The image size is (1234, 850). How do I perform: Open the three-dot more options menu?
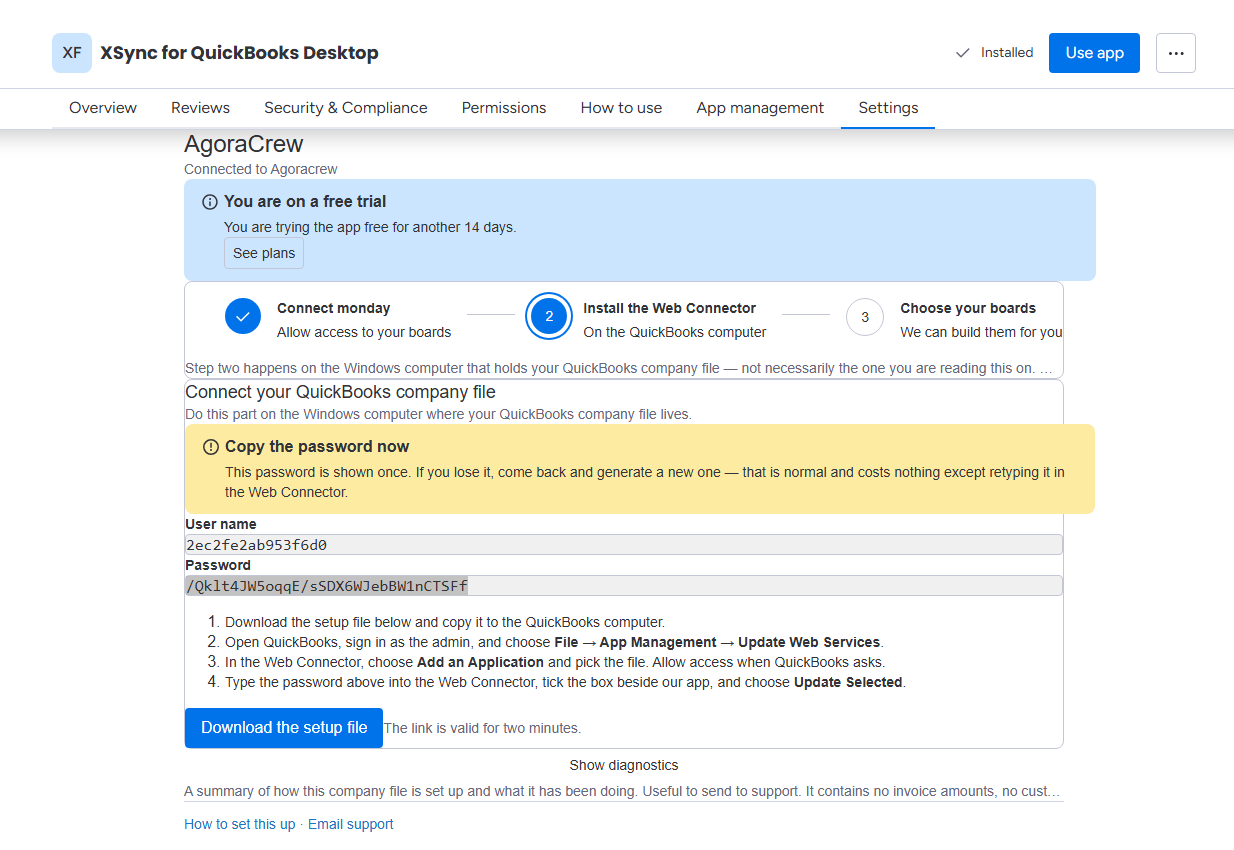pyautogui.click(x=1176, y=53)
